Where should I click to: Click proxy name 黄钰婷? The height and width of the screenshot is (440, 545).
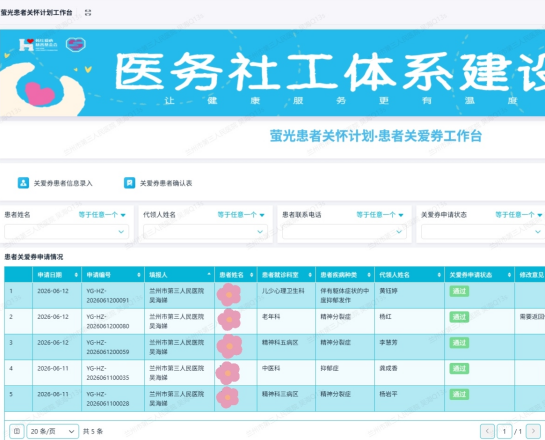click(388, 291)
